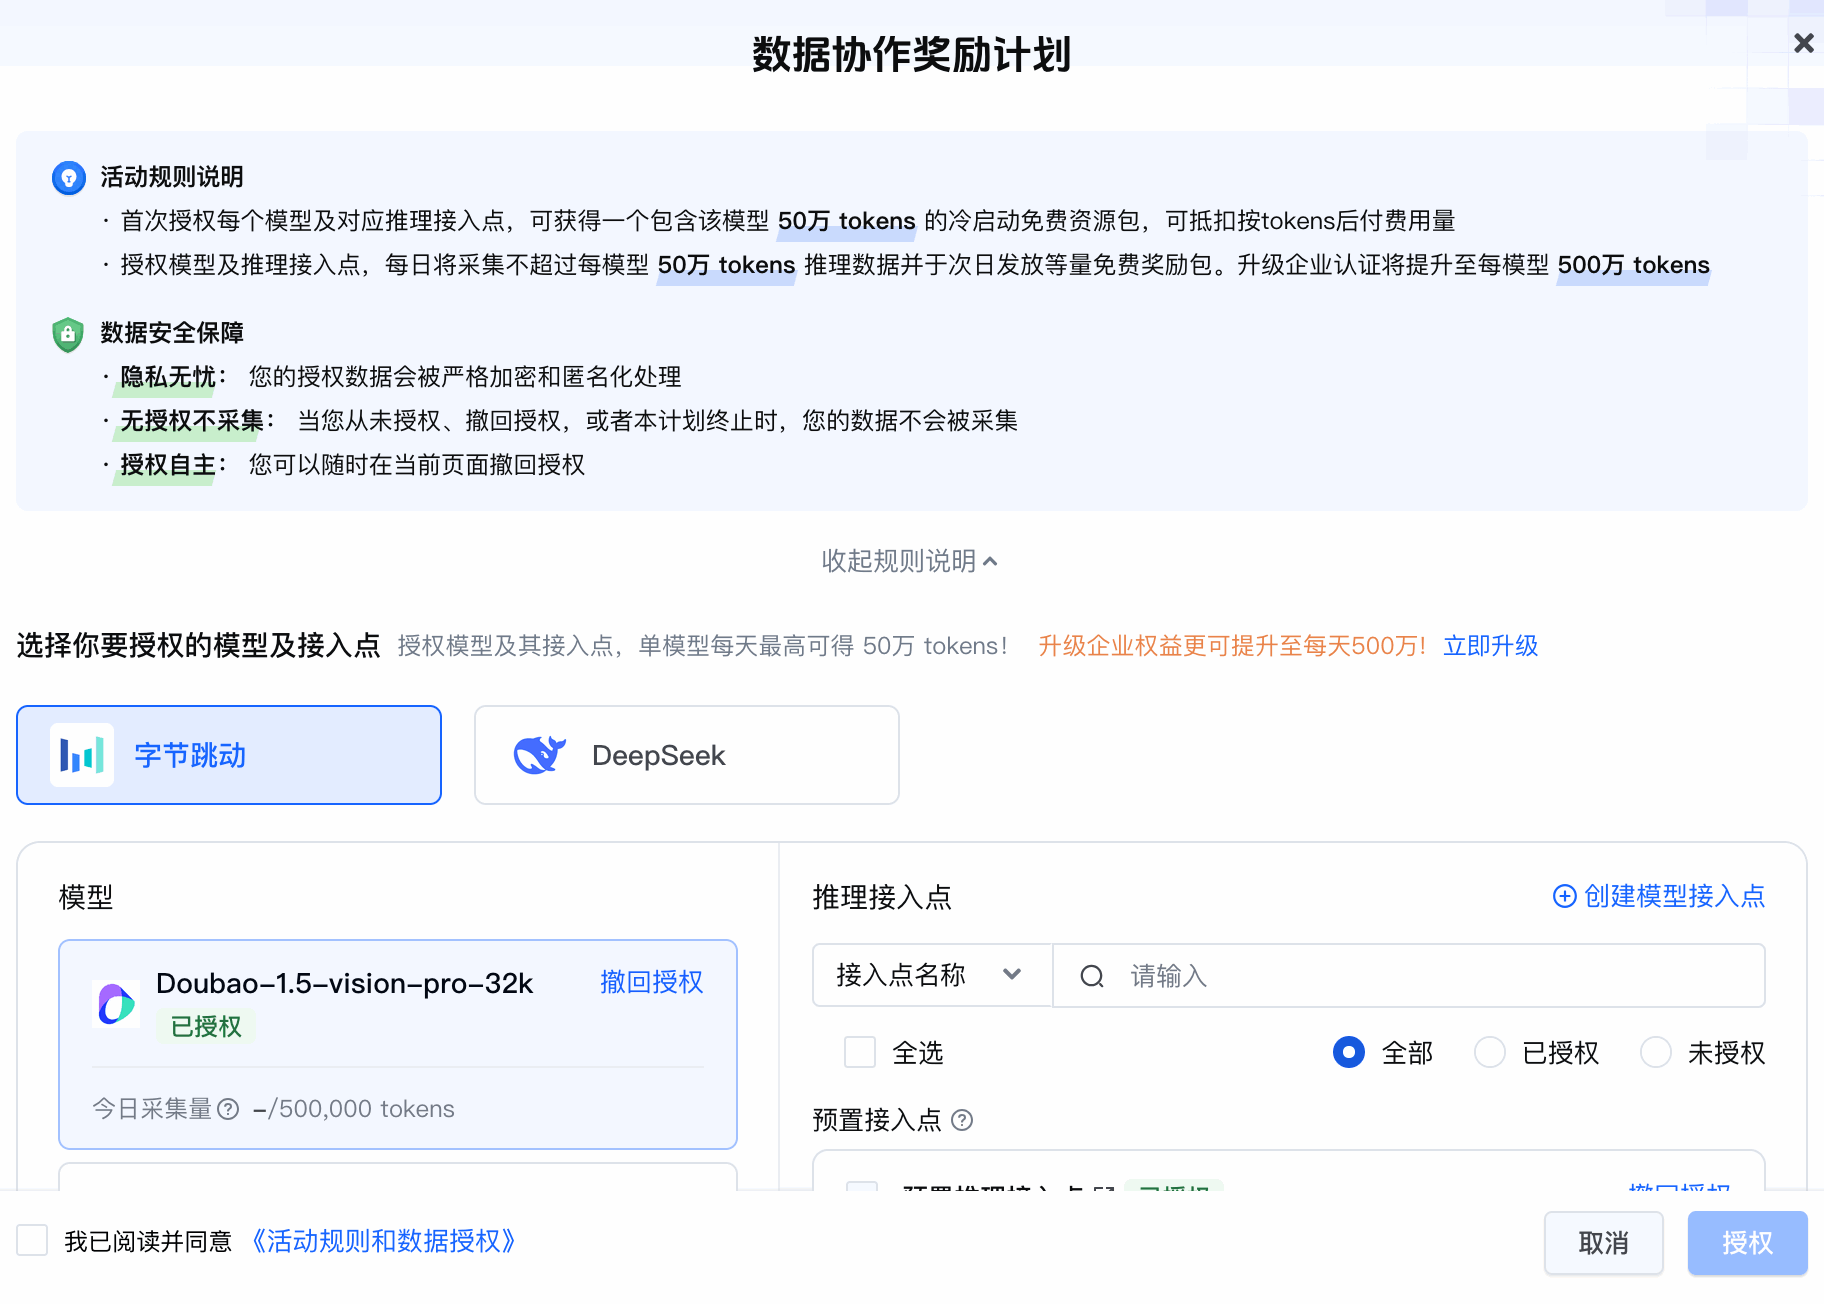The height and width of the screenshot is (1304, 1824).
Task: Open 创建模型接入点 via plus icon
Action: 1564,897
